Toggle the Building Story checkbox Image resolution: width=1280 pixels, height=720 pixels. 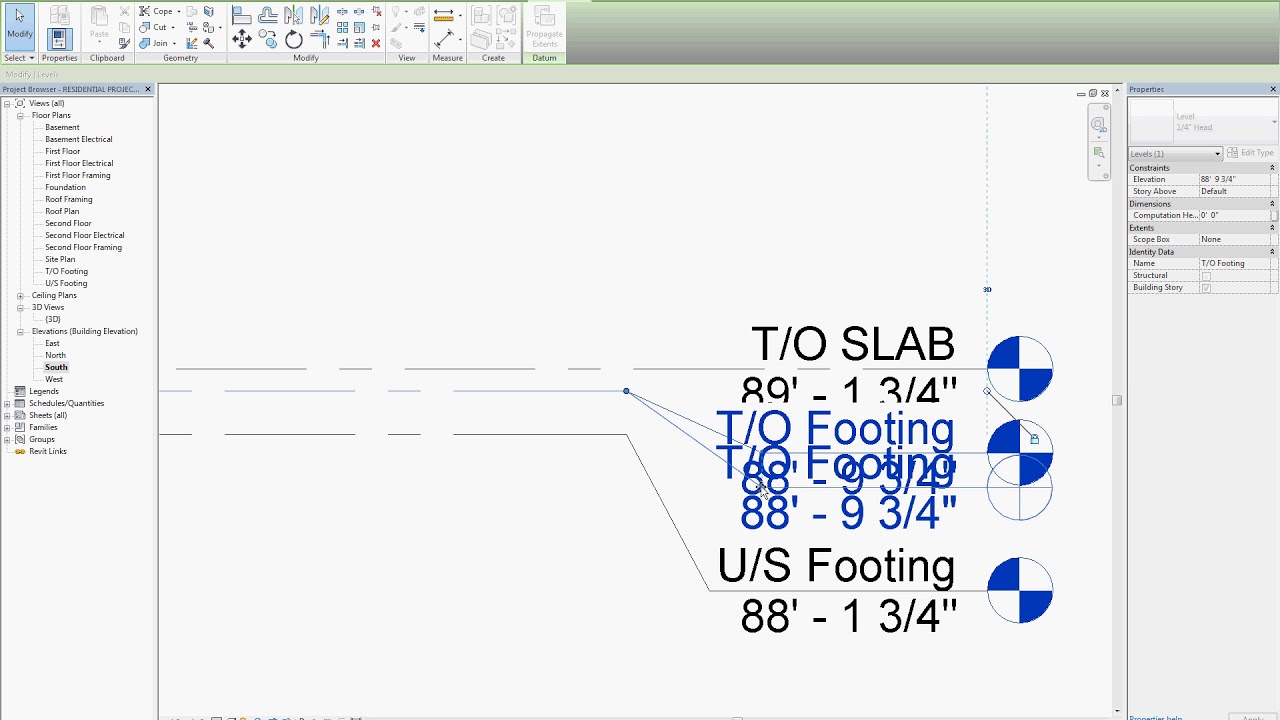coord(1206,288)
